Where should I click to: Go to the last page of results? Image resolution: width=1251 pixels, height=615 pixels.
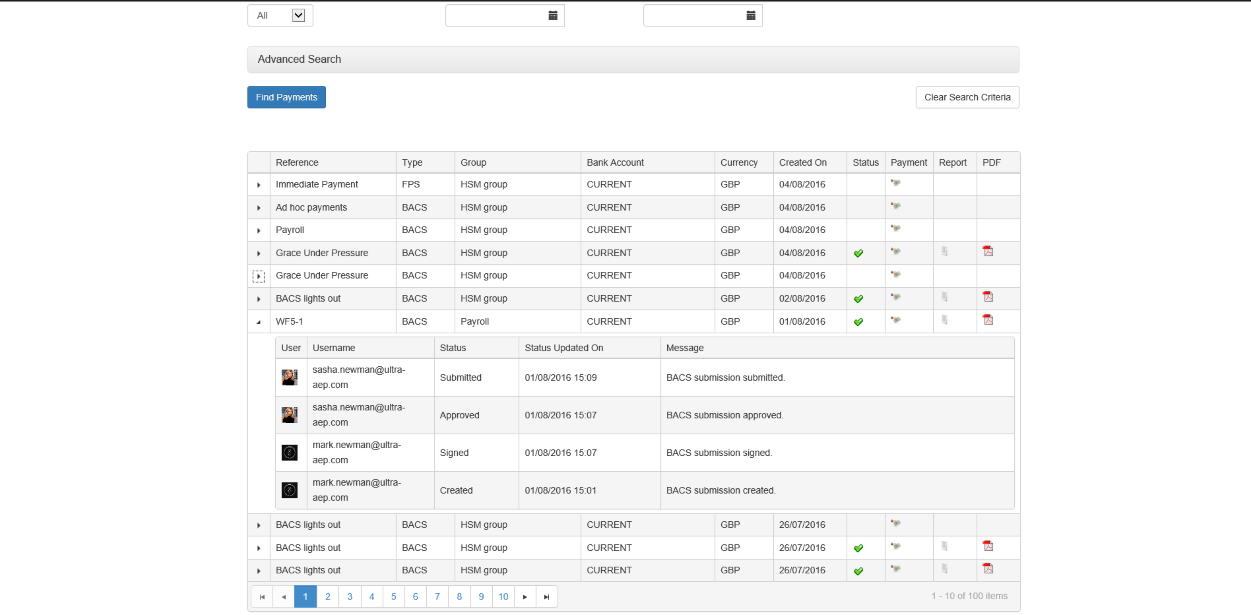coord(546,597)
